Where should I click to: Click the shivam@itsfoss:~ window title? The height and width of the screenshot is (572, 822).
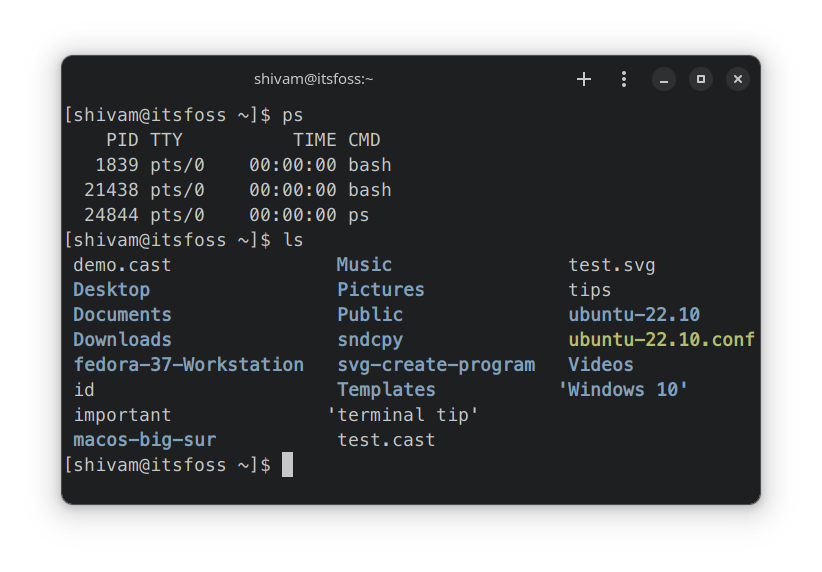tap(313, 79)
